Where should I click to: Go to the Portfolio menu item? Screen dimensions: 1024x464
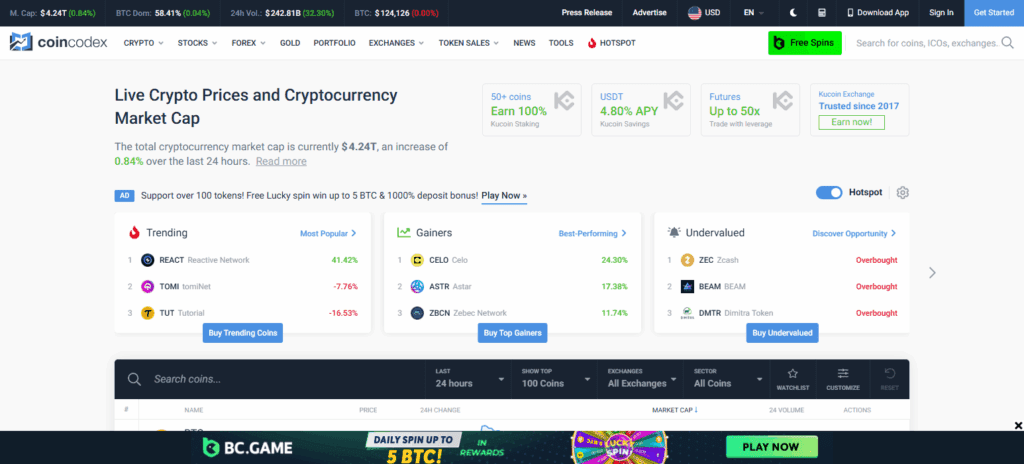pyautogui.click(x=333, y=43)
